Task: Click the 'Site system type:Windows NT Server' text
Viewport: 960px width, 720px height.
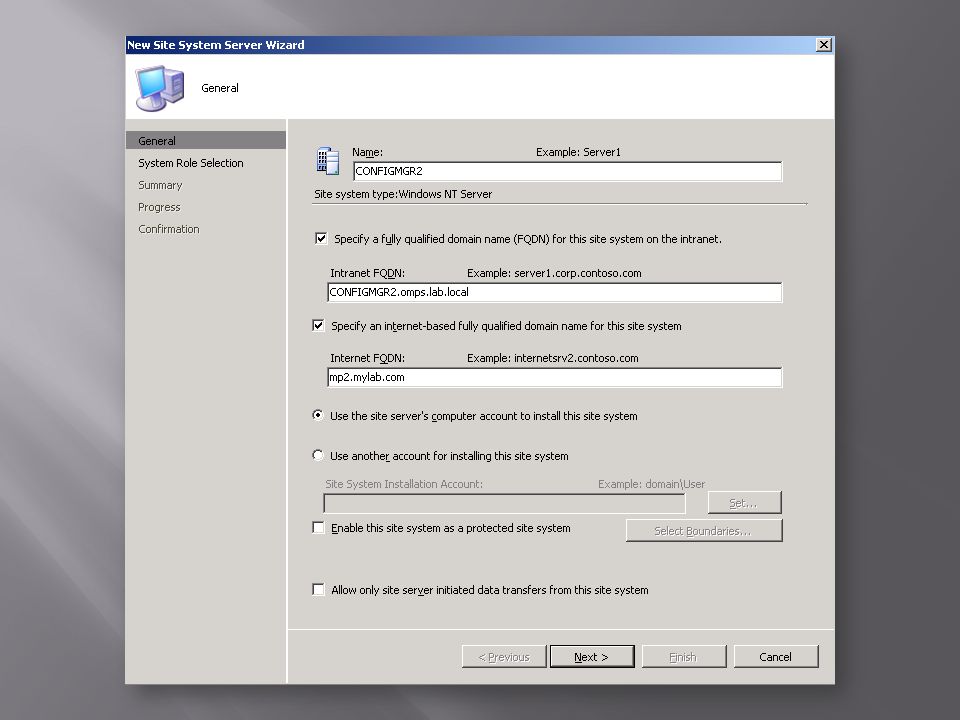Action: (403, 194)
